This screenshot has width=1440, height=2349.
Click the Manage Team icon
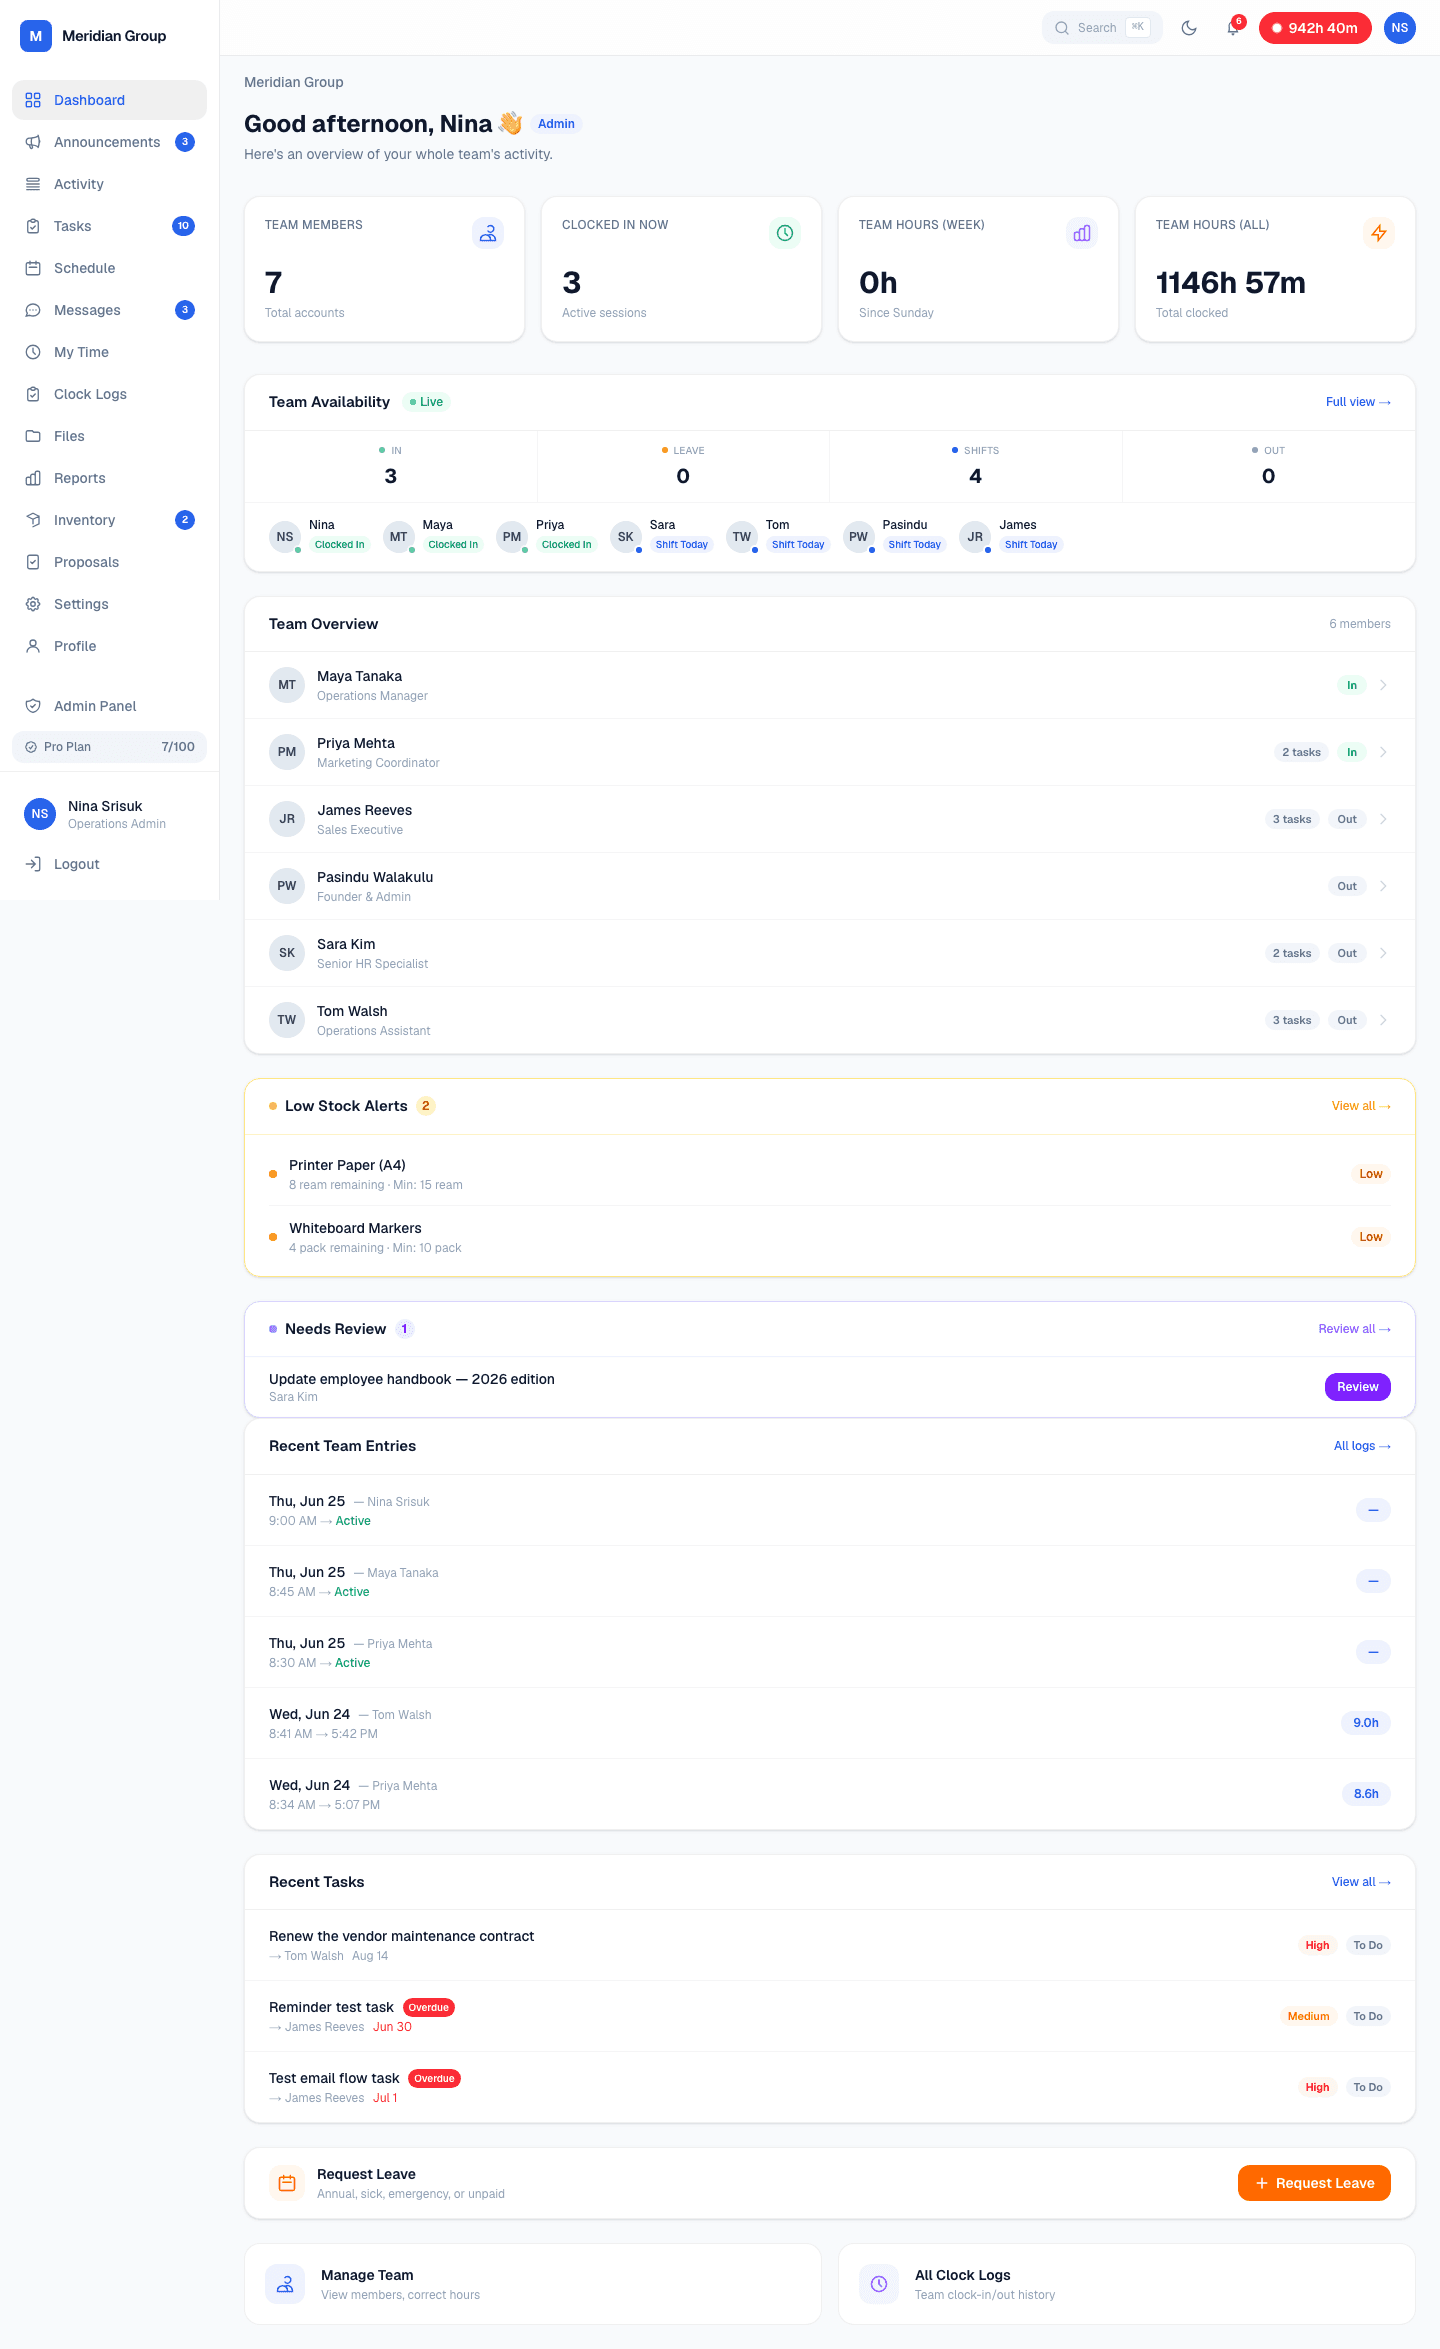click(x=285, y=2284)
